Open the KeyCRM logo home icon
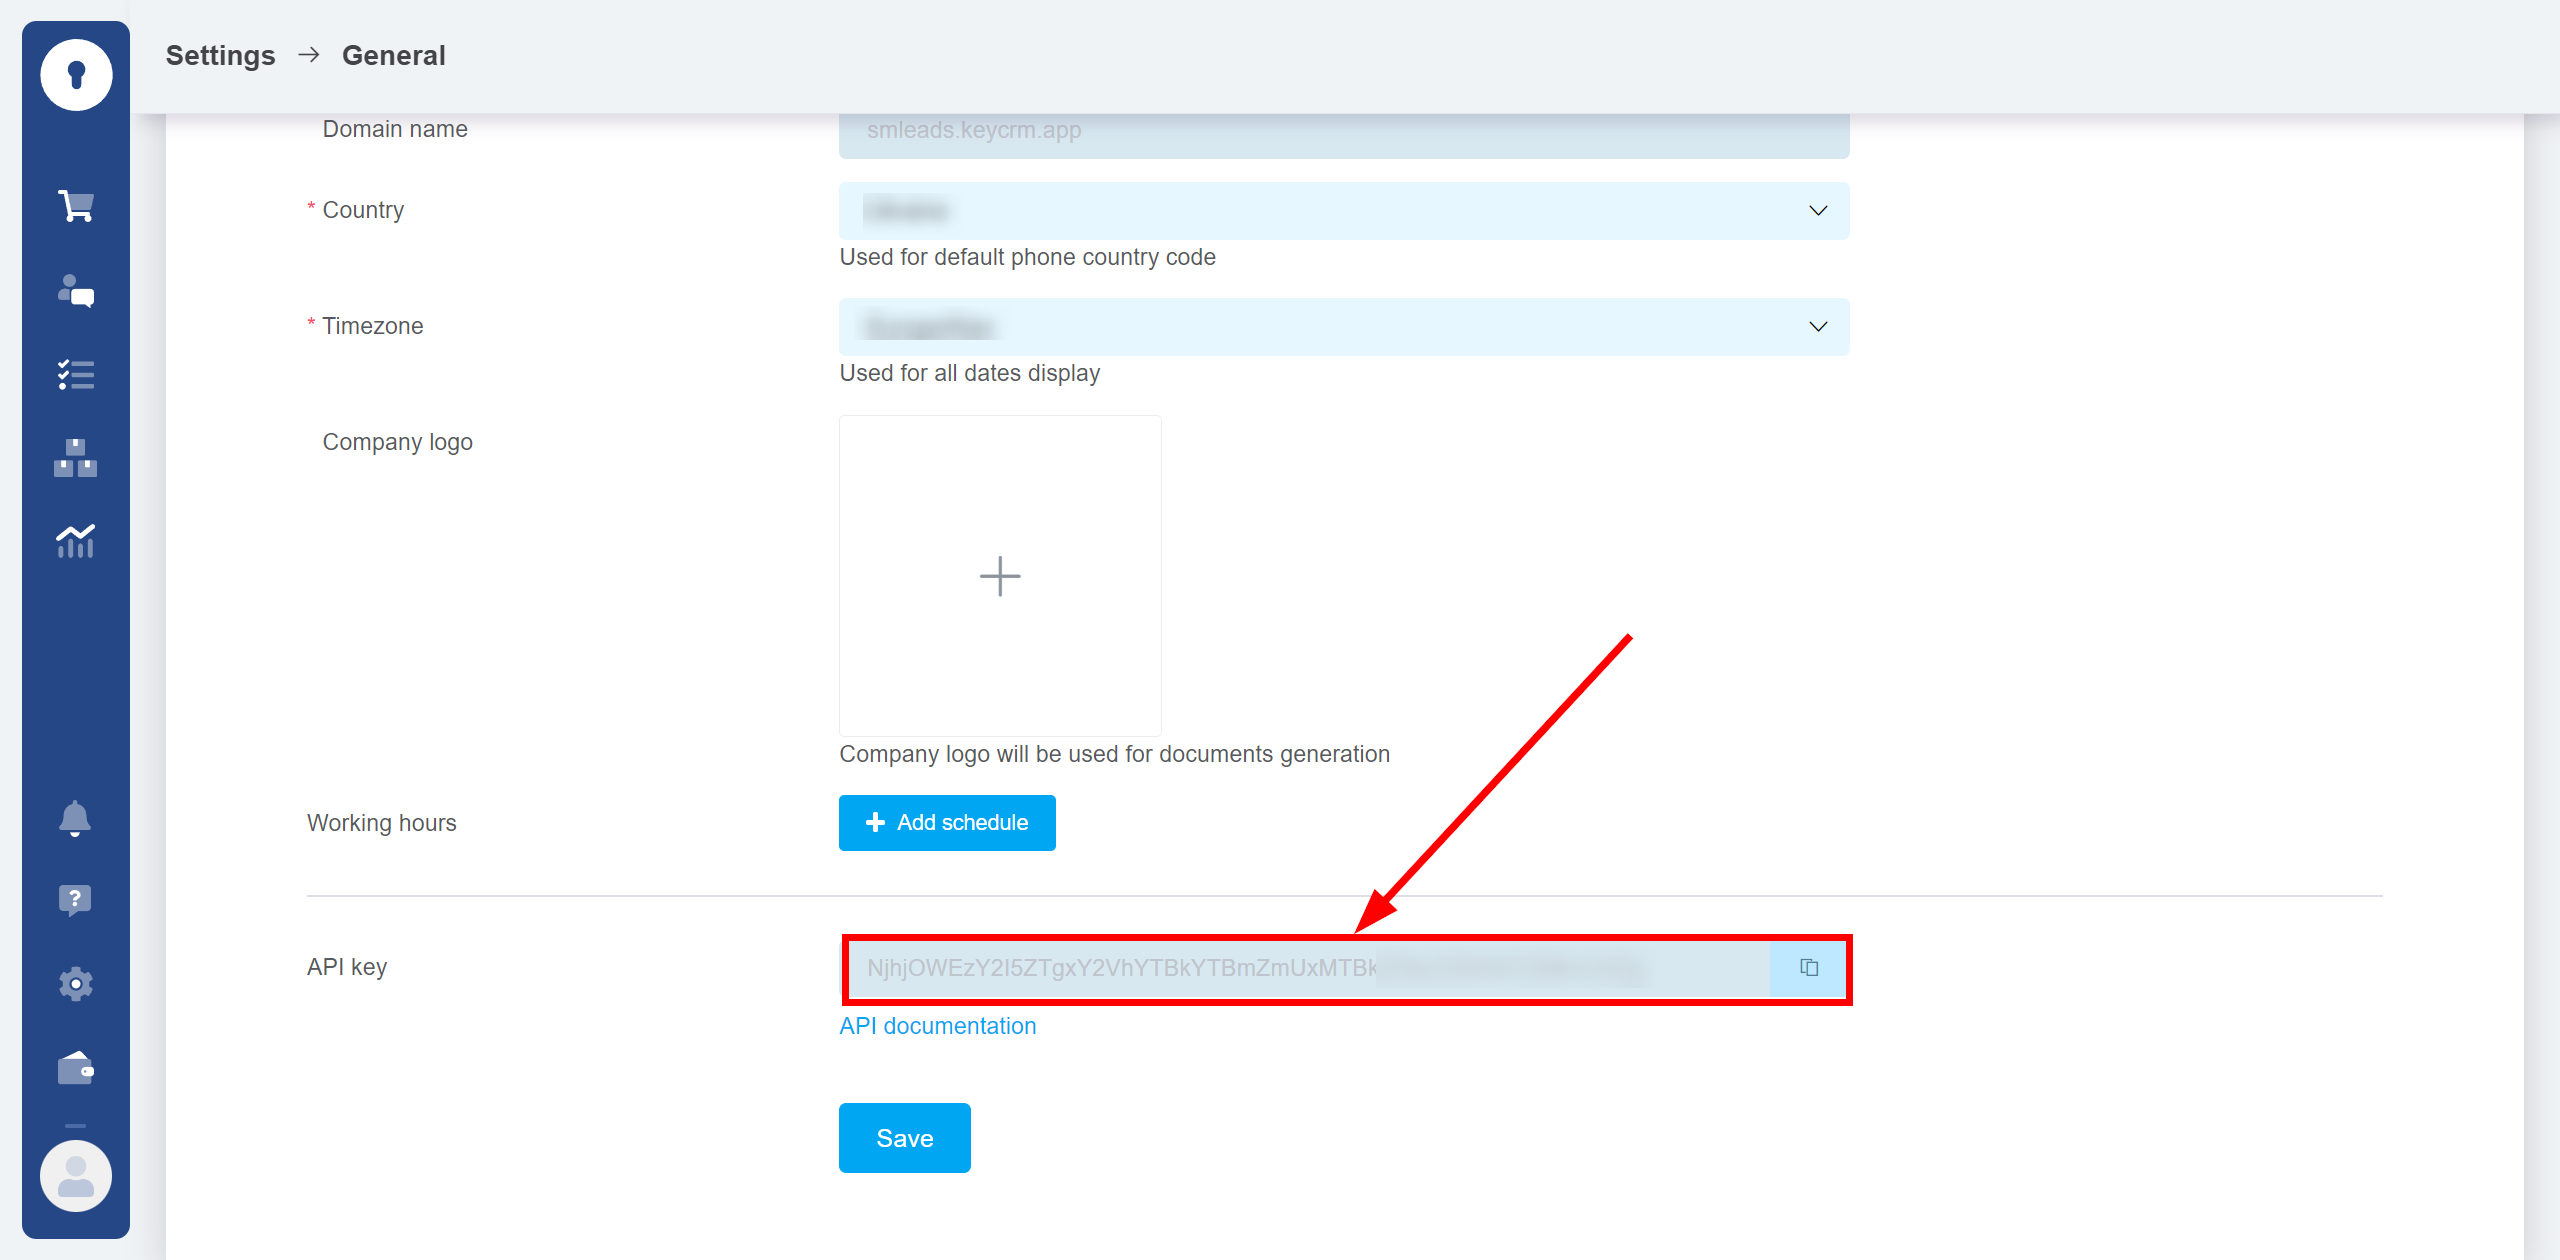This screenshot has height=1260, width=2560. point(76,75)
